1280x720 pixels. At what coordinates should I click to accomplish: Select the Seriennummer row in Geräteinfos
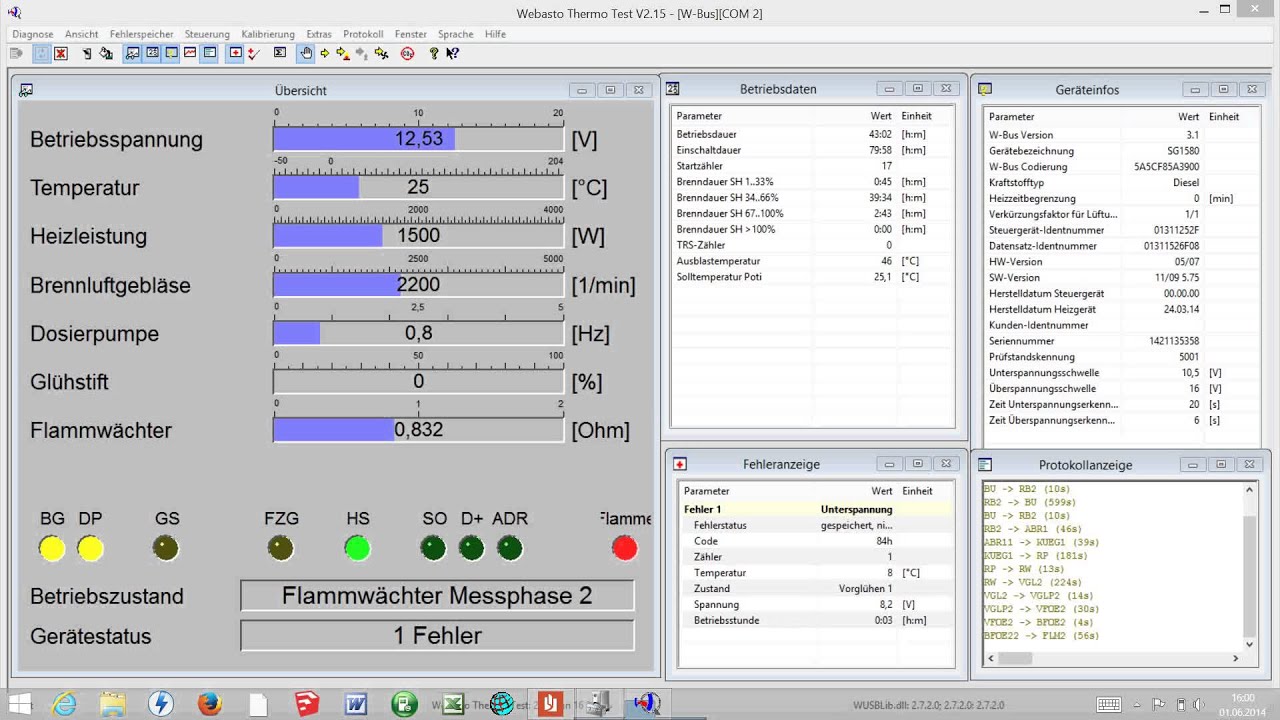click(1121, 341)
